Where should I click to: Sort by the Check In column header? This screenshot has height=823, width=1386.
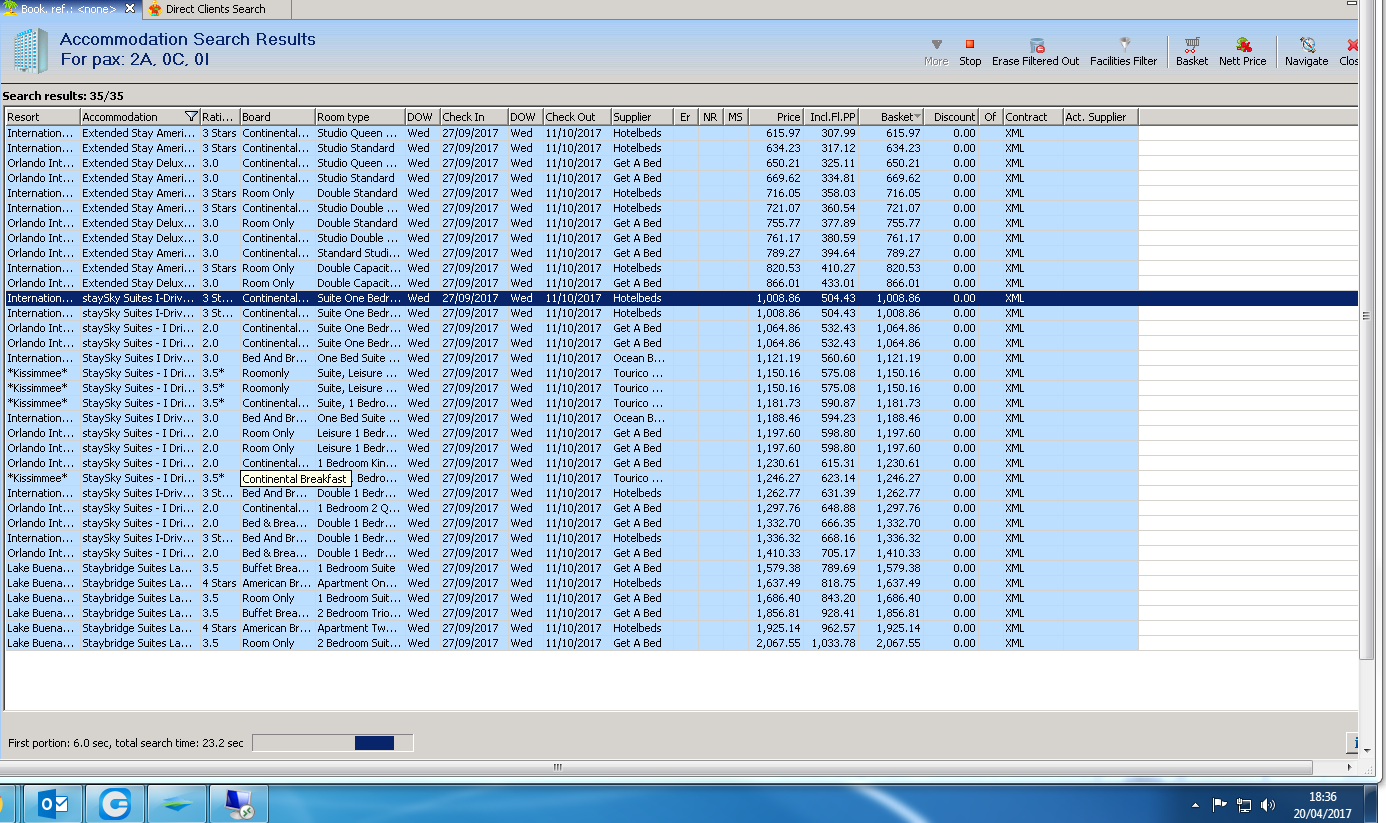point(474,117)
